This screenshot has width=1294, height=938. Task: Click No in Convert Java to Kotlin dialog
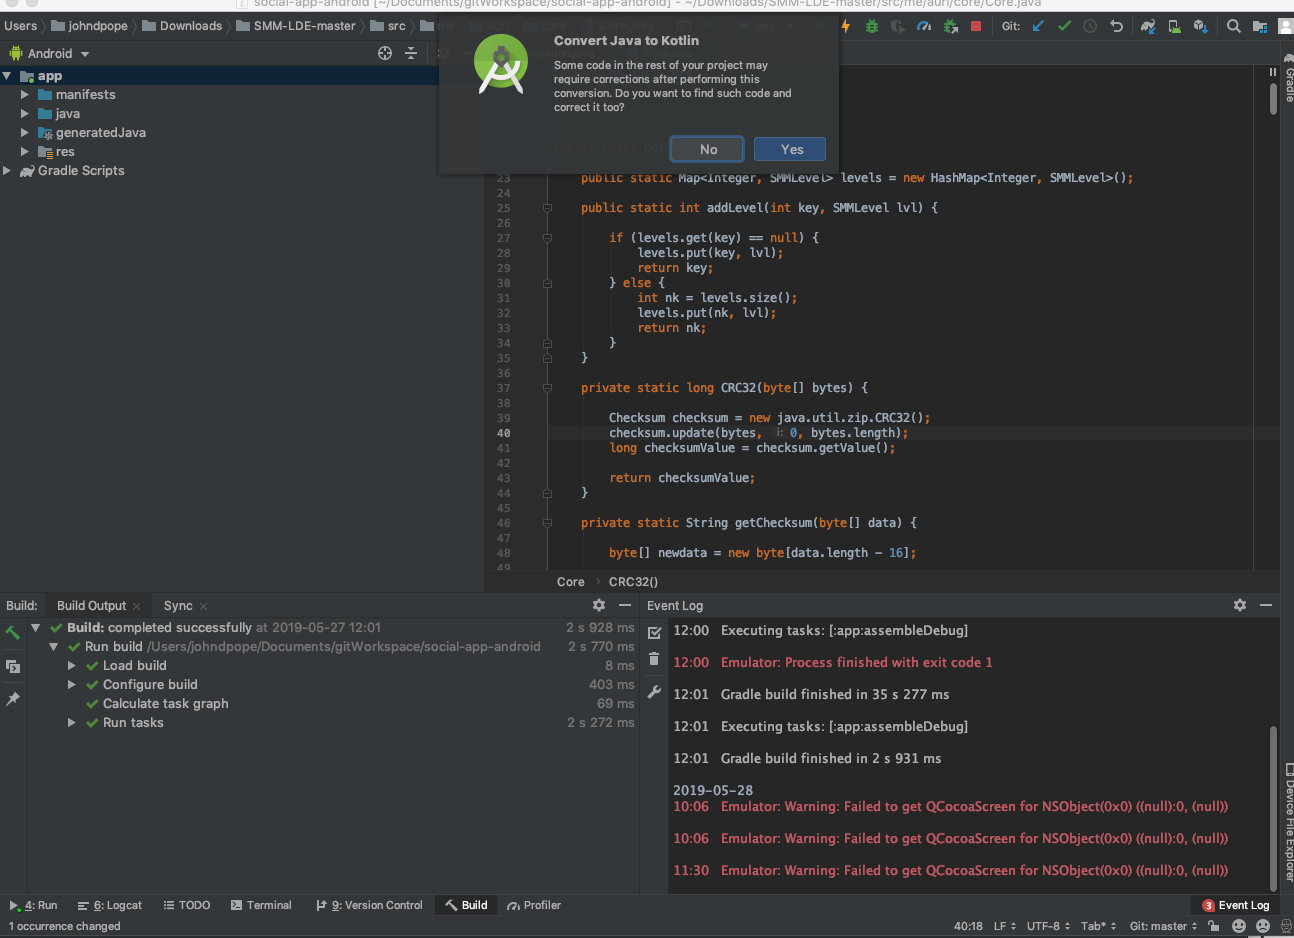pos(708,149)
